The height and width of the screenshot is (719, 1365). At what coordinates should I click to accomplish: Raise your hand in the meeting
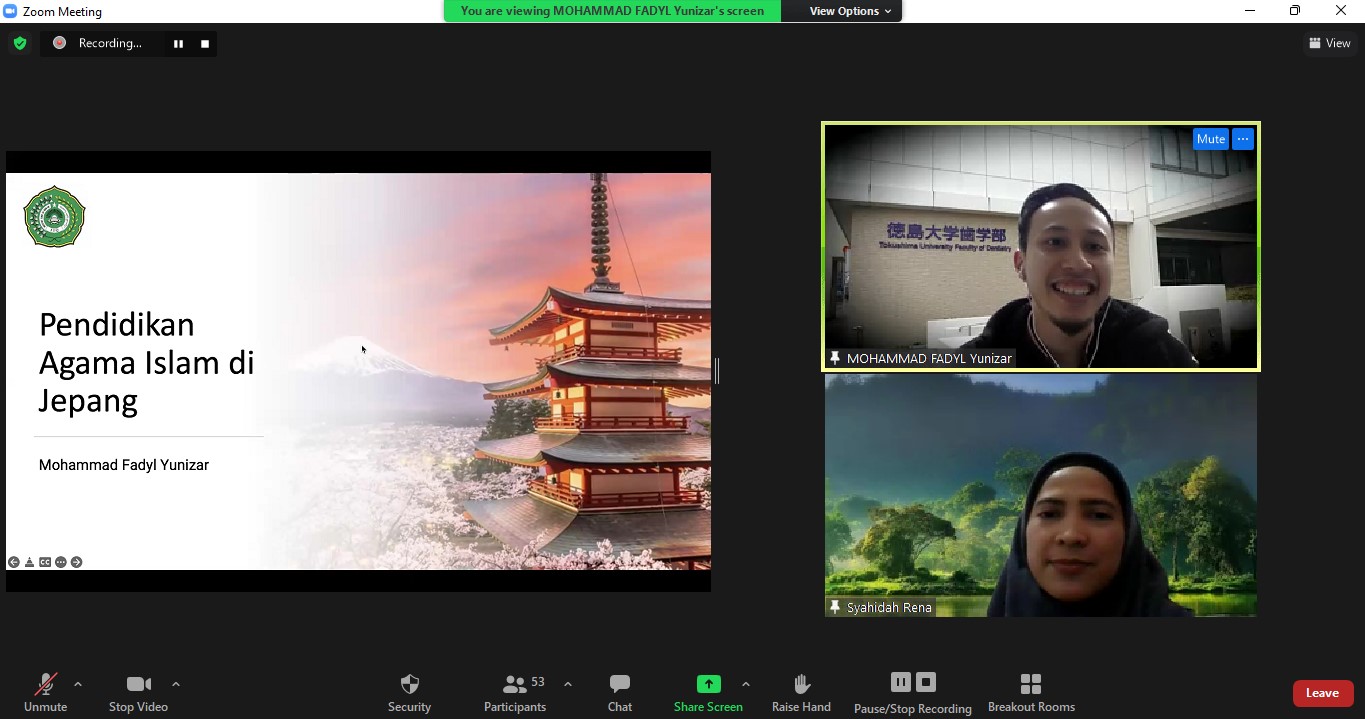point(801,693)
